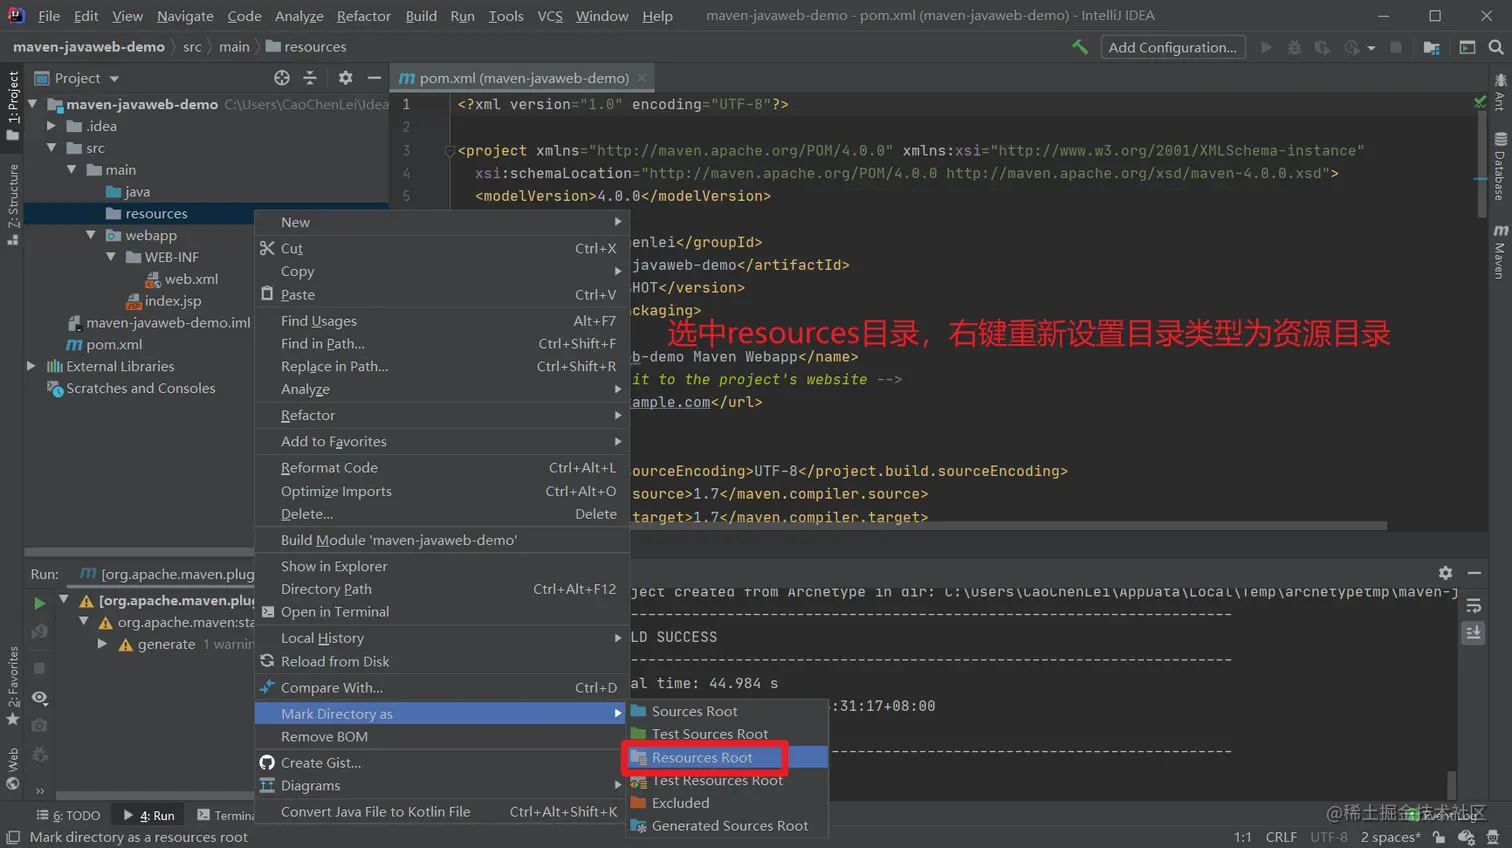Select the java folder in tree

click(x=128, y=192)
